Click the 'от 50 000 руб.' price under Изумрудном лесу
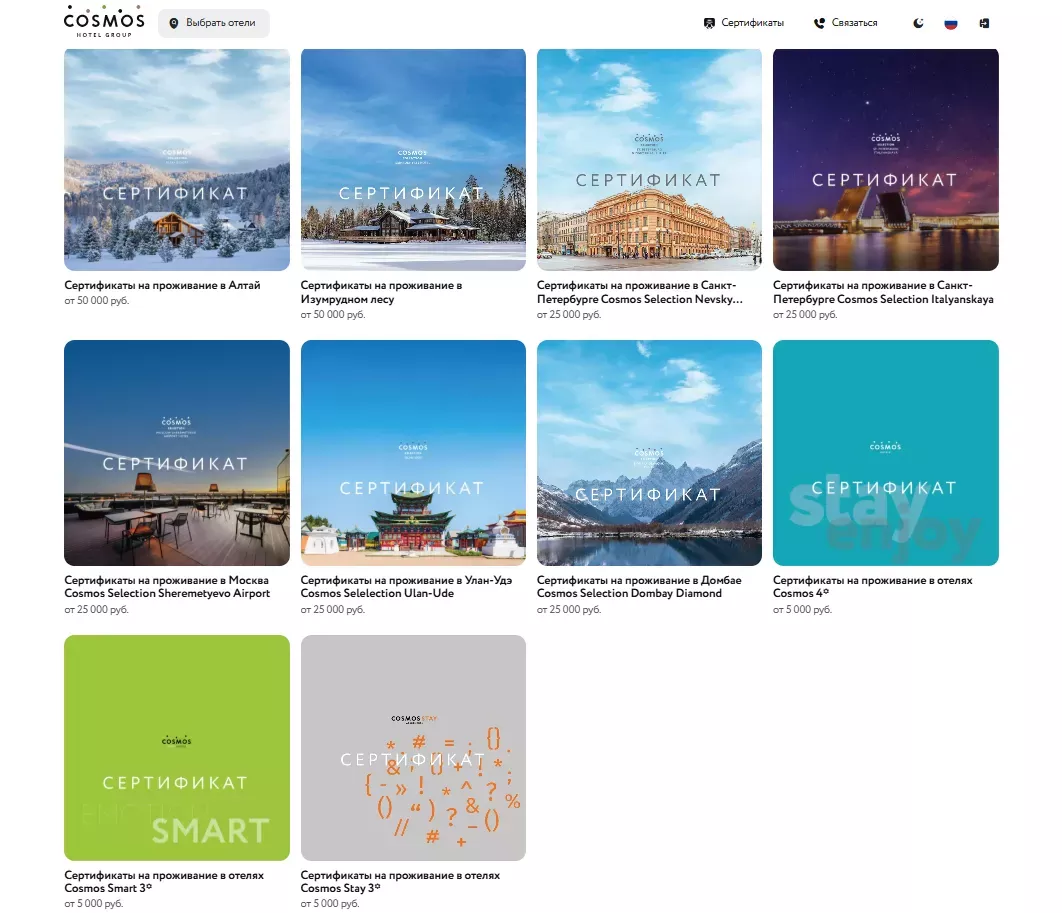The image size is (1062, 913). (333, 315)
